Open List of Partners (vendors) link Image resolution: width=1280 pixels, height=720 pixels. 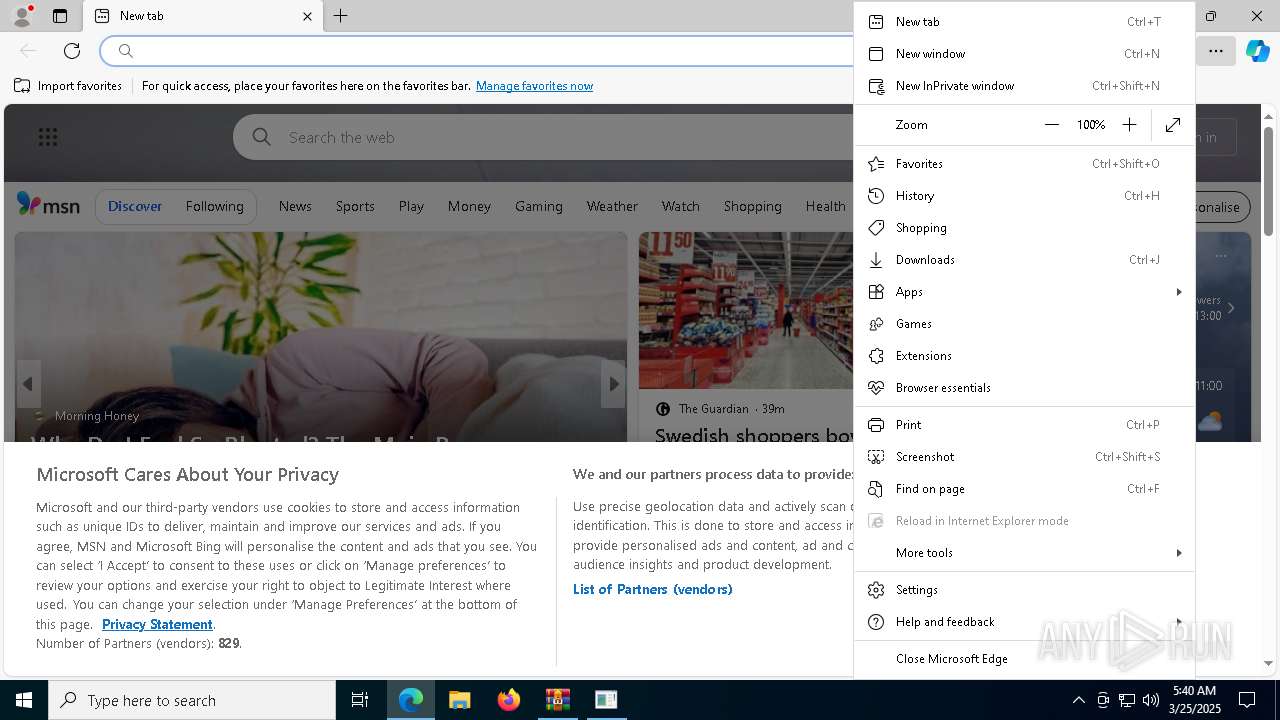[x=652, y=589]
